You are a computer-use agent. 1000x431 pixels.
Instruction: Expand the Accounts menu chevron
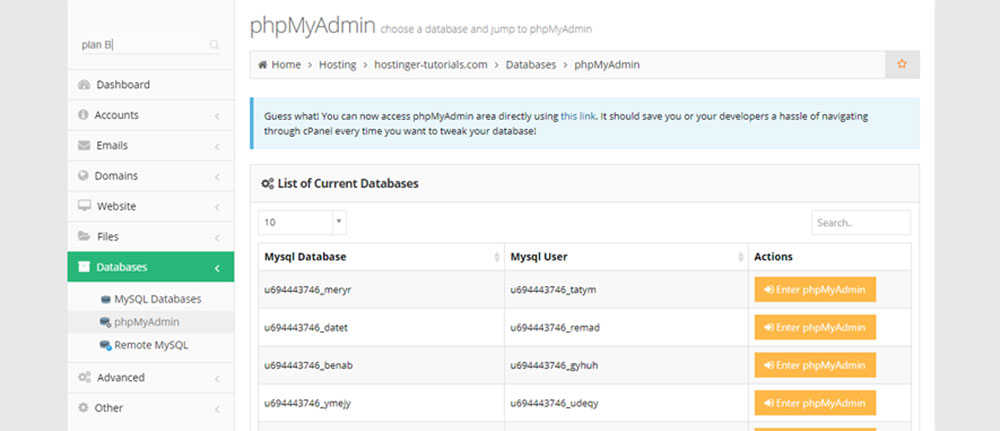tap(217, 116)
